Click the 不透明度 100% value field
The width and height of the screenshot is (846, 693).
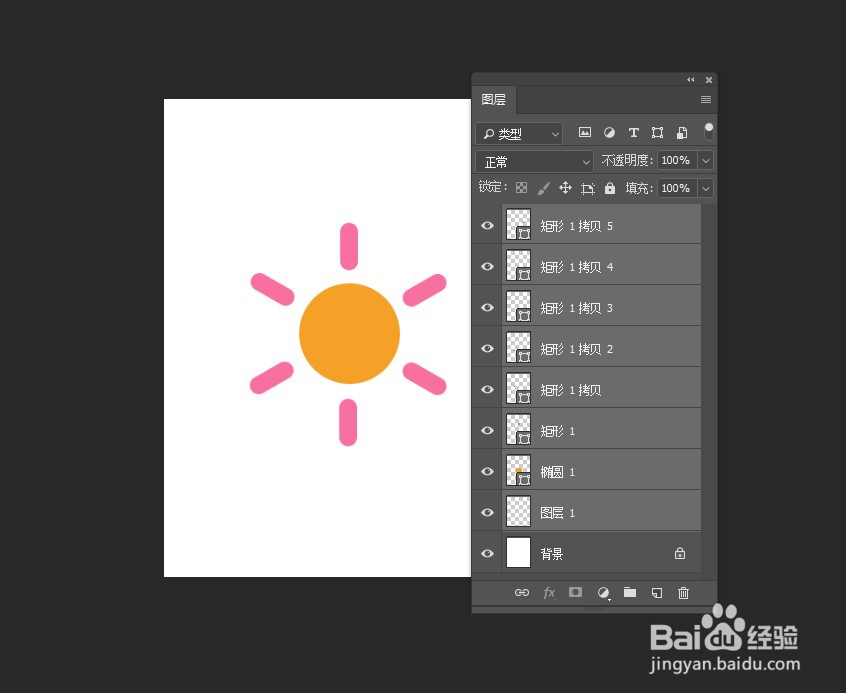[677, 160]
